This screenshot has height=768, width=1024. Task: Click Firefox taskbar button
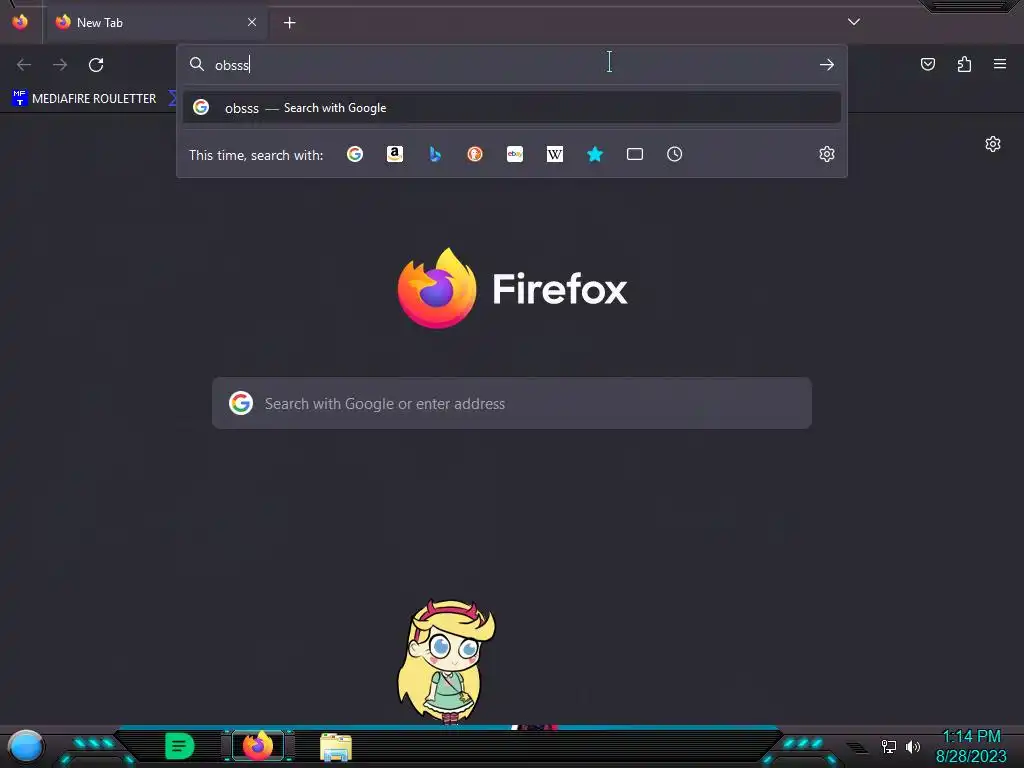pos(258,746)
